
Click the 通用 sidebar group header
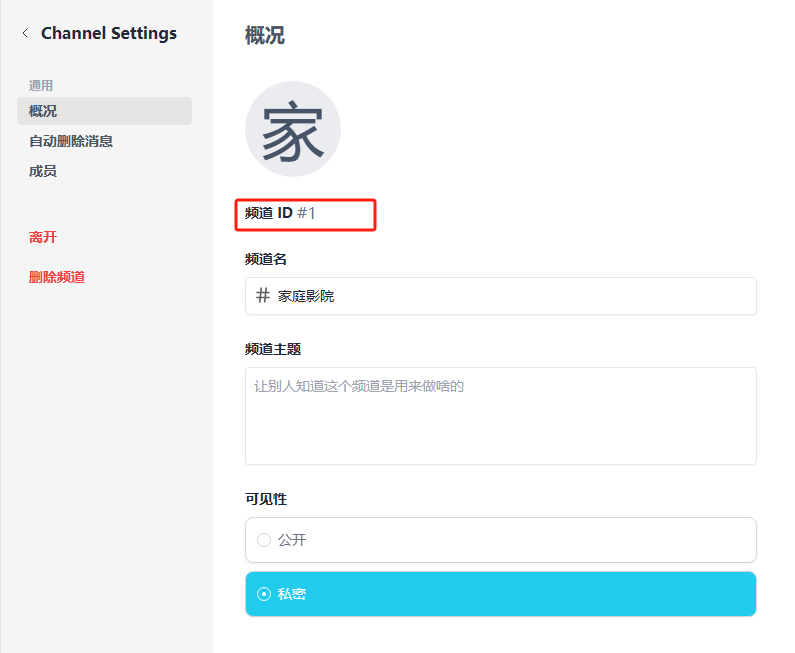coord(41,86)
